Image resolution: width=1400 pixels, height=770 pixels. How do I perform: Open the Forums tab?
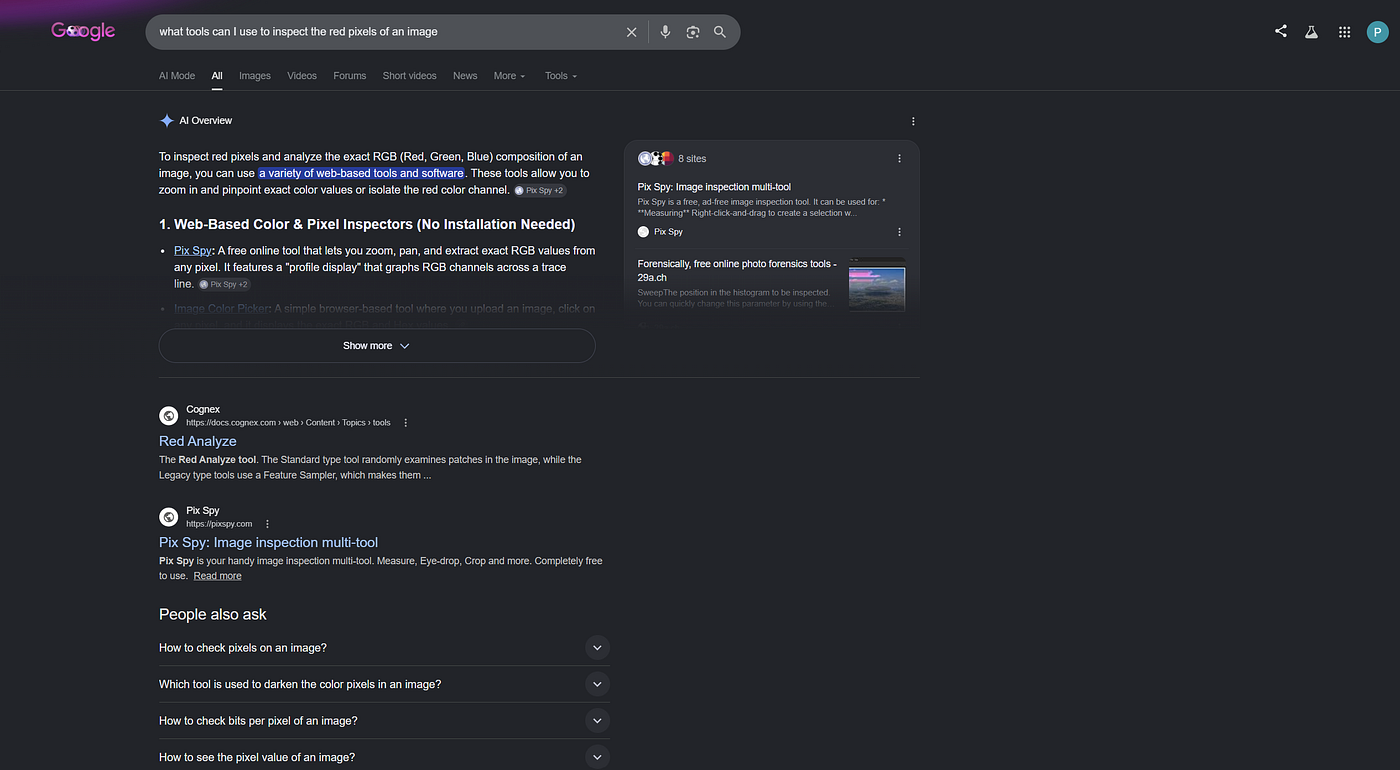(350, 76)
